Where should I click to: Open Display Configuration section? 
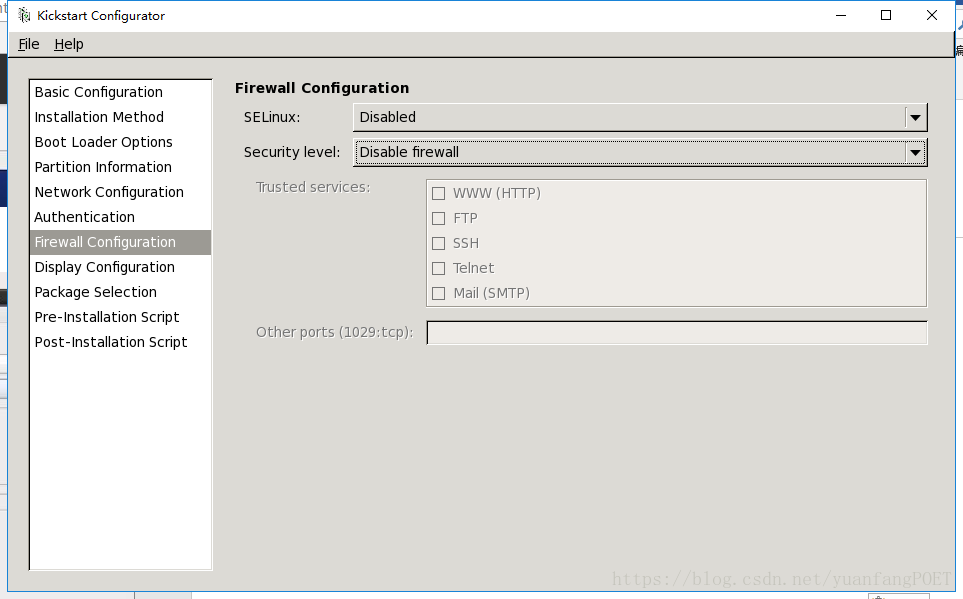click(120, 267)
